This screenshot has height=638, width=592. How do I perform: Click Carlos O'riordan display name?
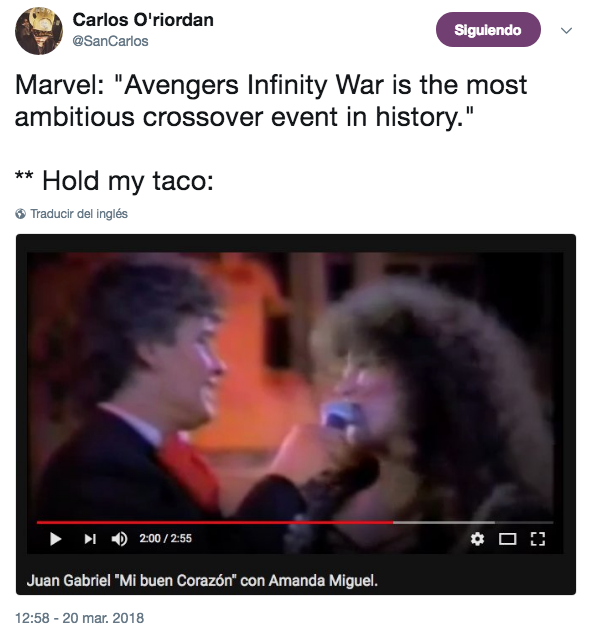tap(143, 20)
